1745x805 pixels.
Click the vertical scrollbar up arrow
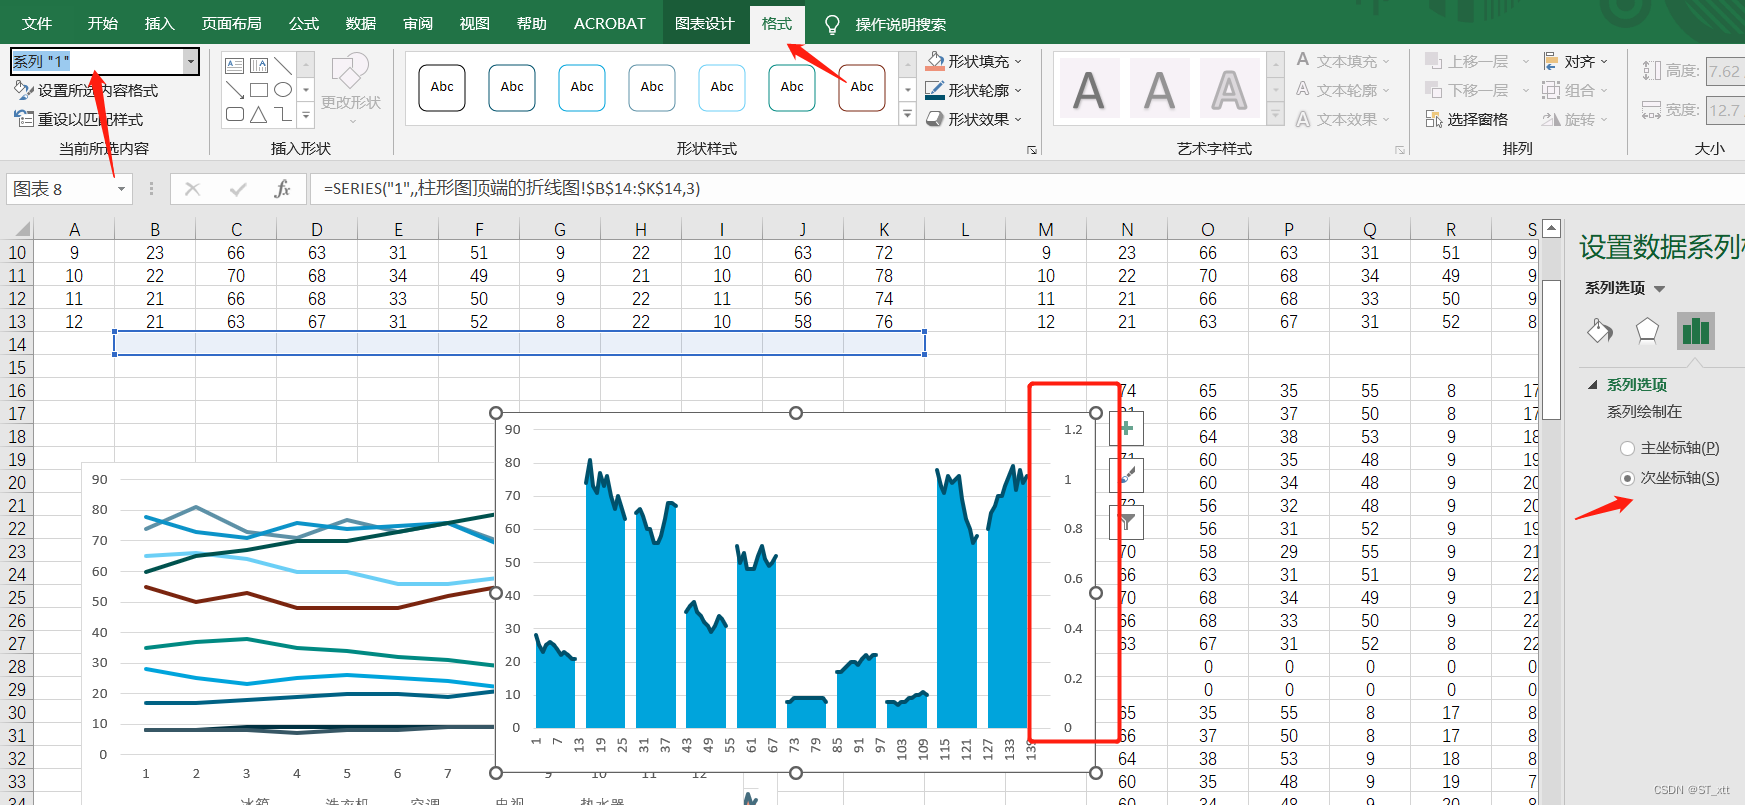pos(1551,228)
